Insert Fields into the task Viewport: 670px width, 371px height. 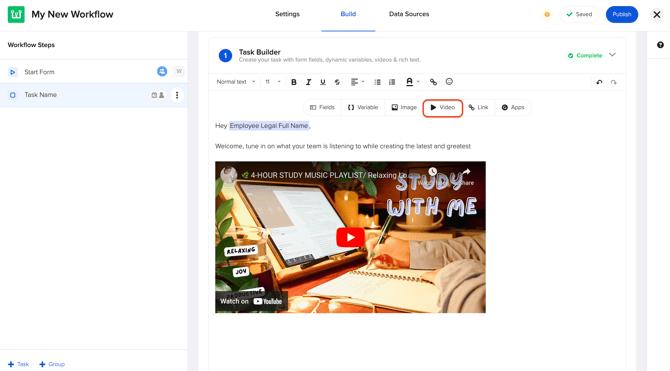(x=322, y=107)
